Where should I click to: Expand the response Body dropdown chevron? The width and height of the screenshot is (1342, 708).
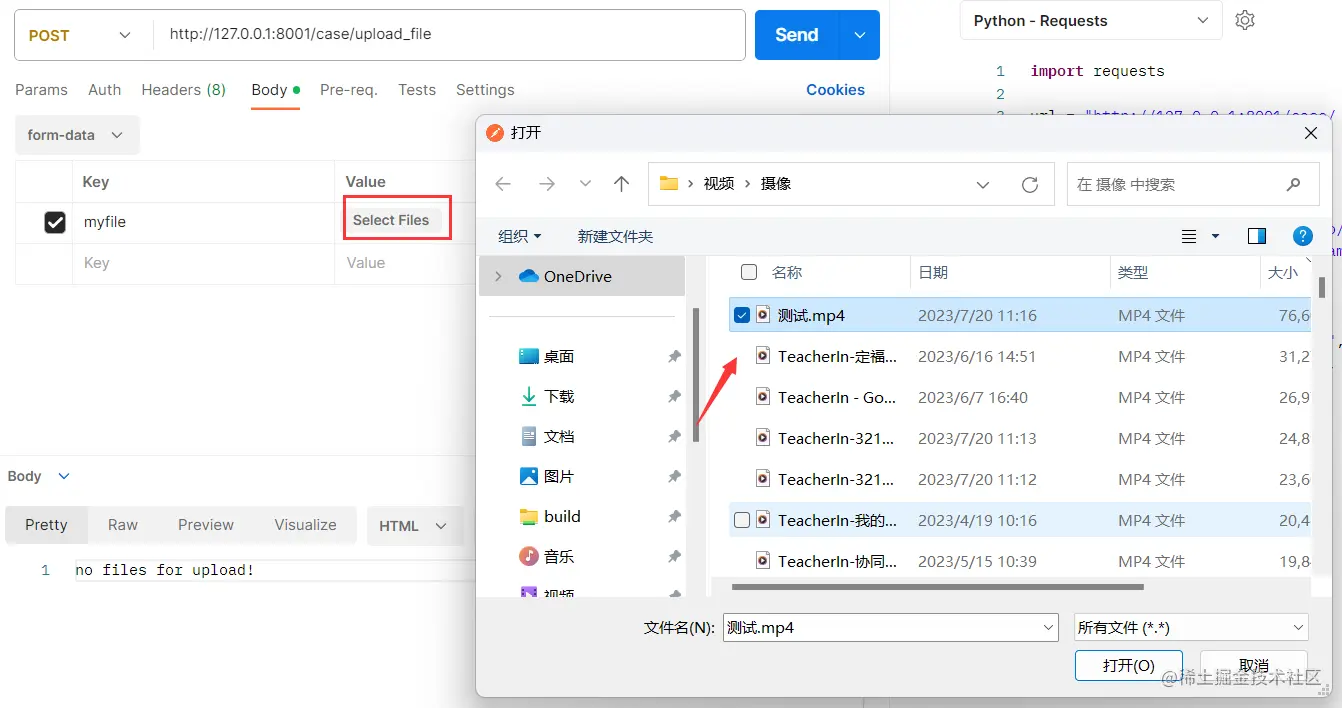[64, 476]
